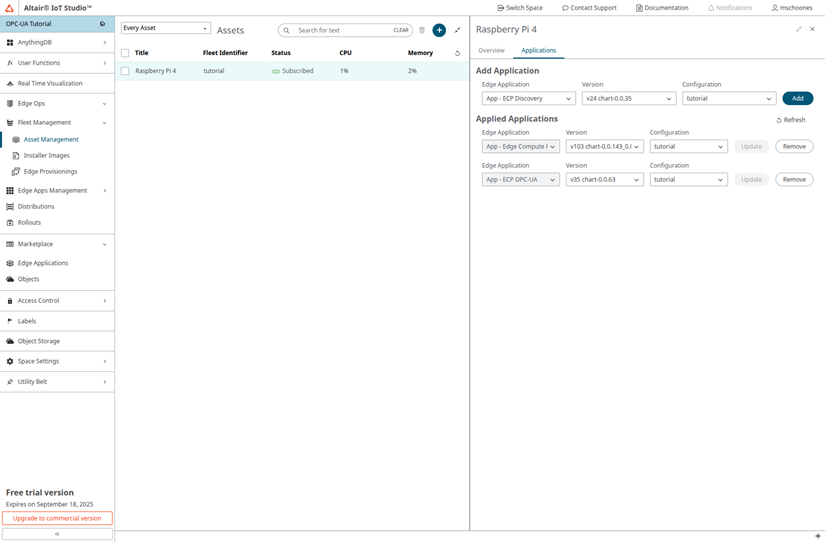Remove the App - ECP OPC-UA application
This screenshot has width=825, height=542.
(x=794, y=180)
